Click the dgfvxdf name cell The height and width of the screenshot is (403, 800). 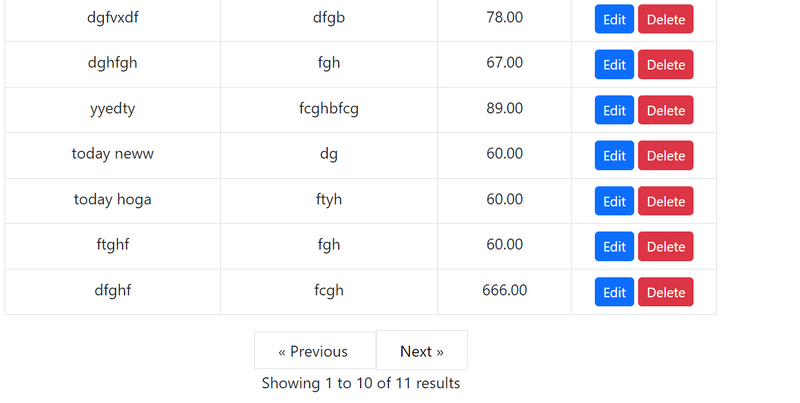click(x=113, y=17)
